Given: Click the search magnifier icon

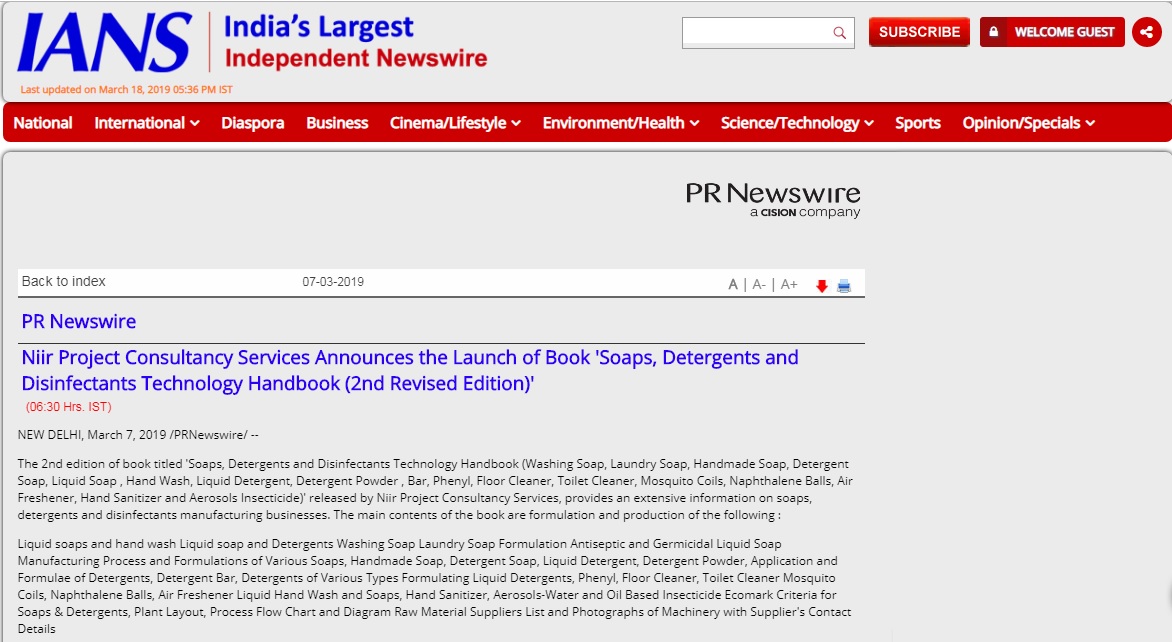Looking at the screenshot, I should 839,33.
